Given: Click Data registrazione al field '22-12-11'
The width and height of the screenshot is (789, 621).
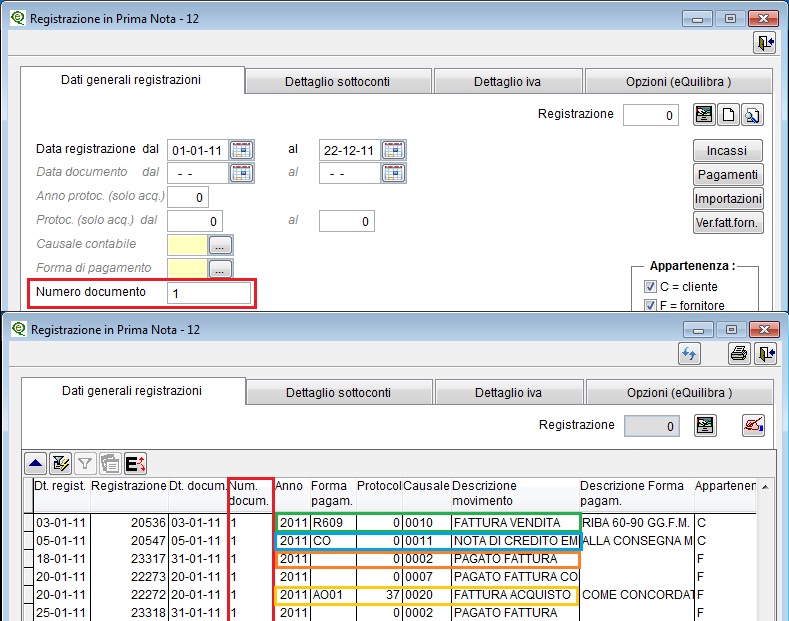Looking at the screenshot, I should [x=350, y=150].
